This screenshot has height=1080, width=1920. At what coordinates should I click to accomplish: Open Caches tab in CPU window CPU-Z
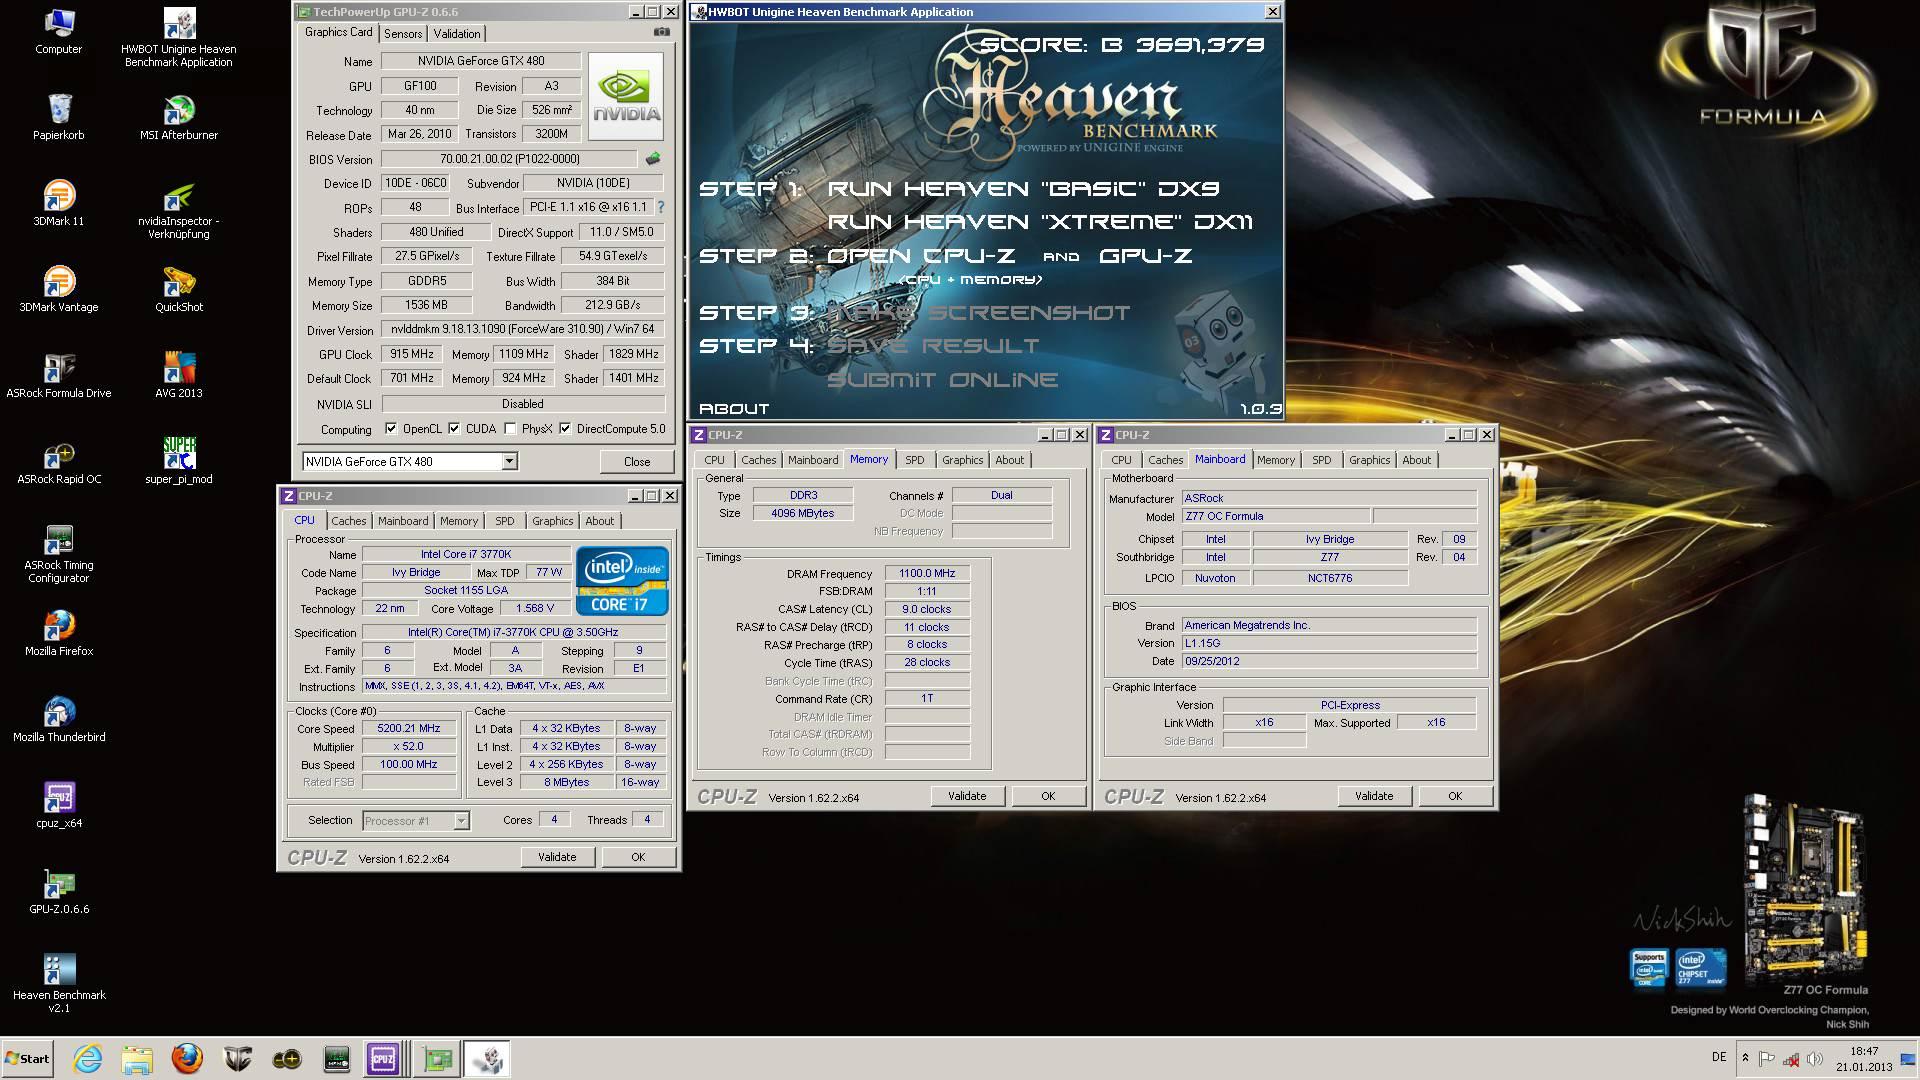coord(349,520)
